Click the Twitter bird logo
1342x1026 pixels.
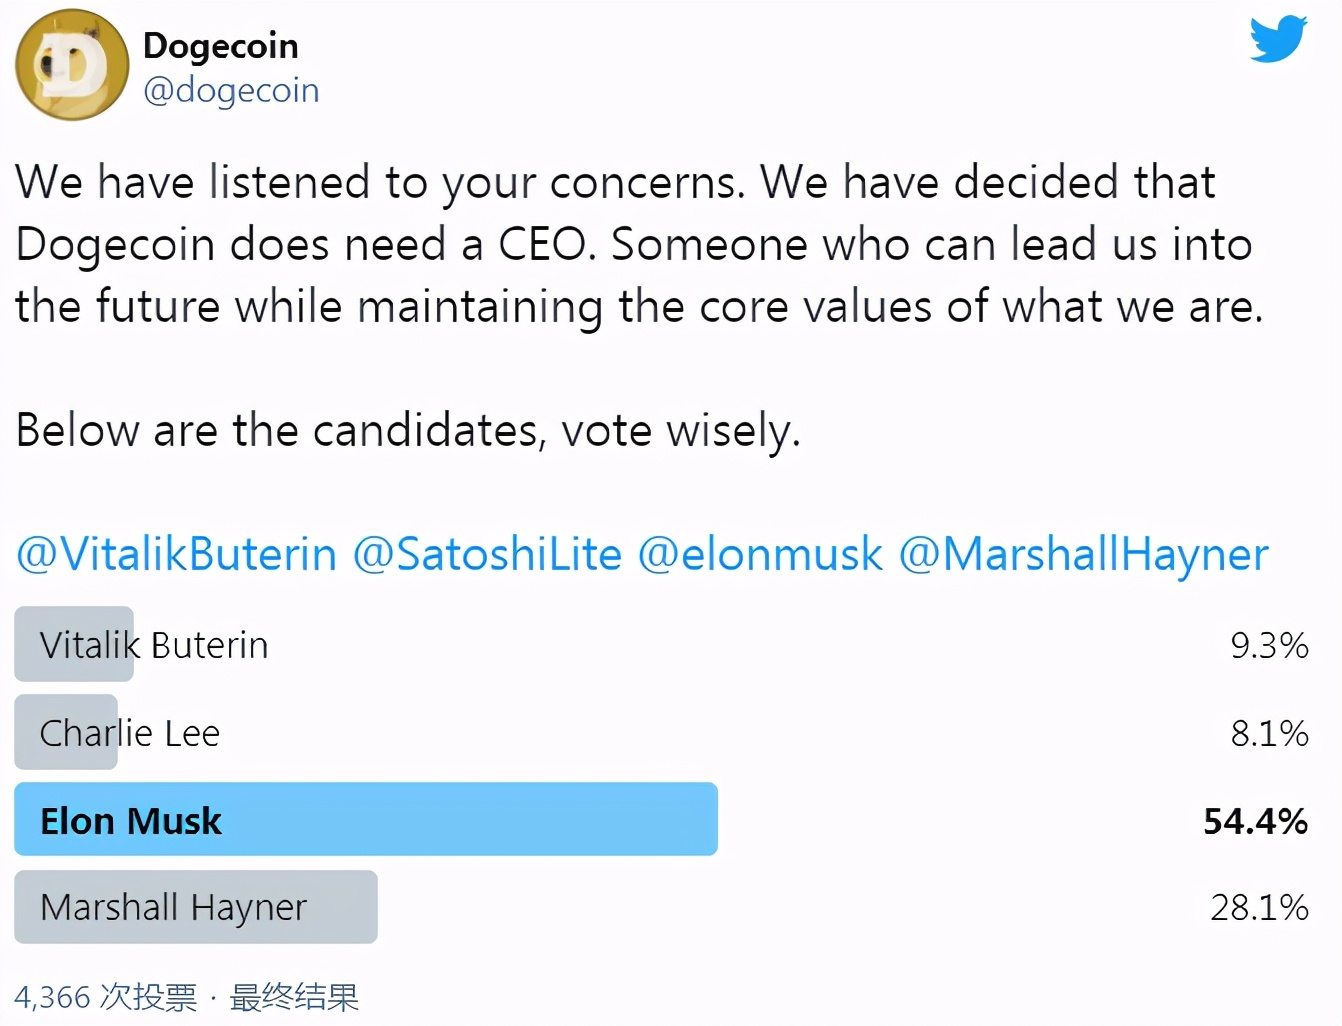(x=1278, y=40)
